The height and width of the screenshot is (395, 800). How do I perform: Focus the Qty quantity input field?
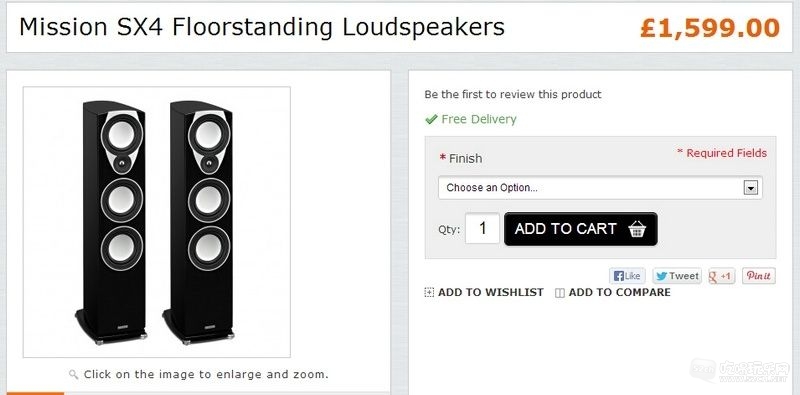click(482, 228)
